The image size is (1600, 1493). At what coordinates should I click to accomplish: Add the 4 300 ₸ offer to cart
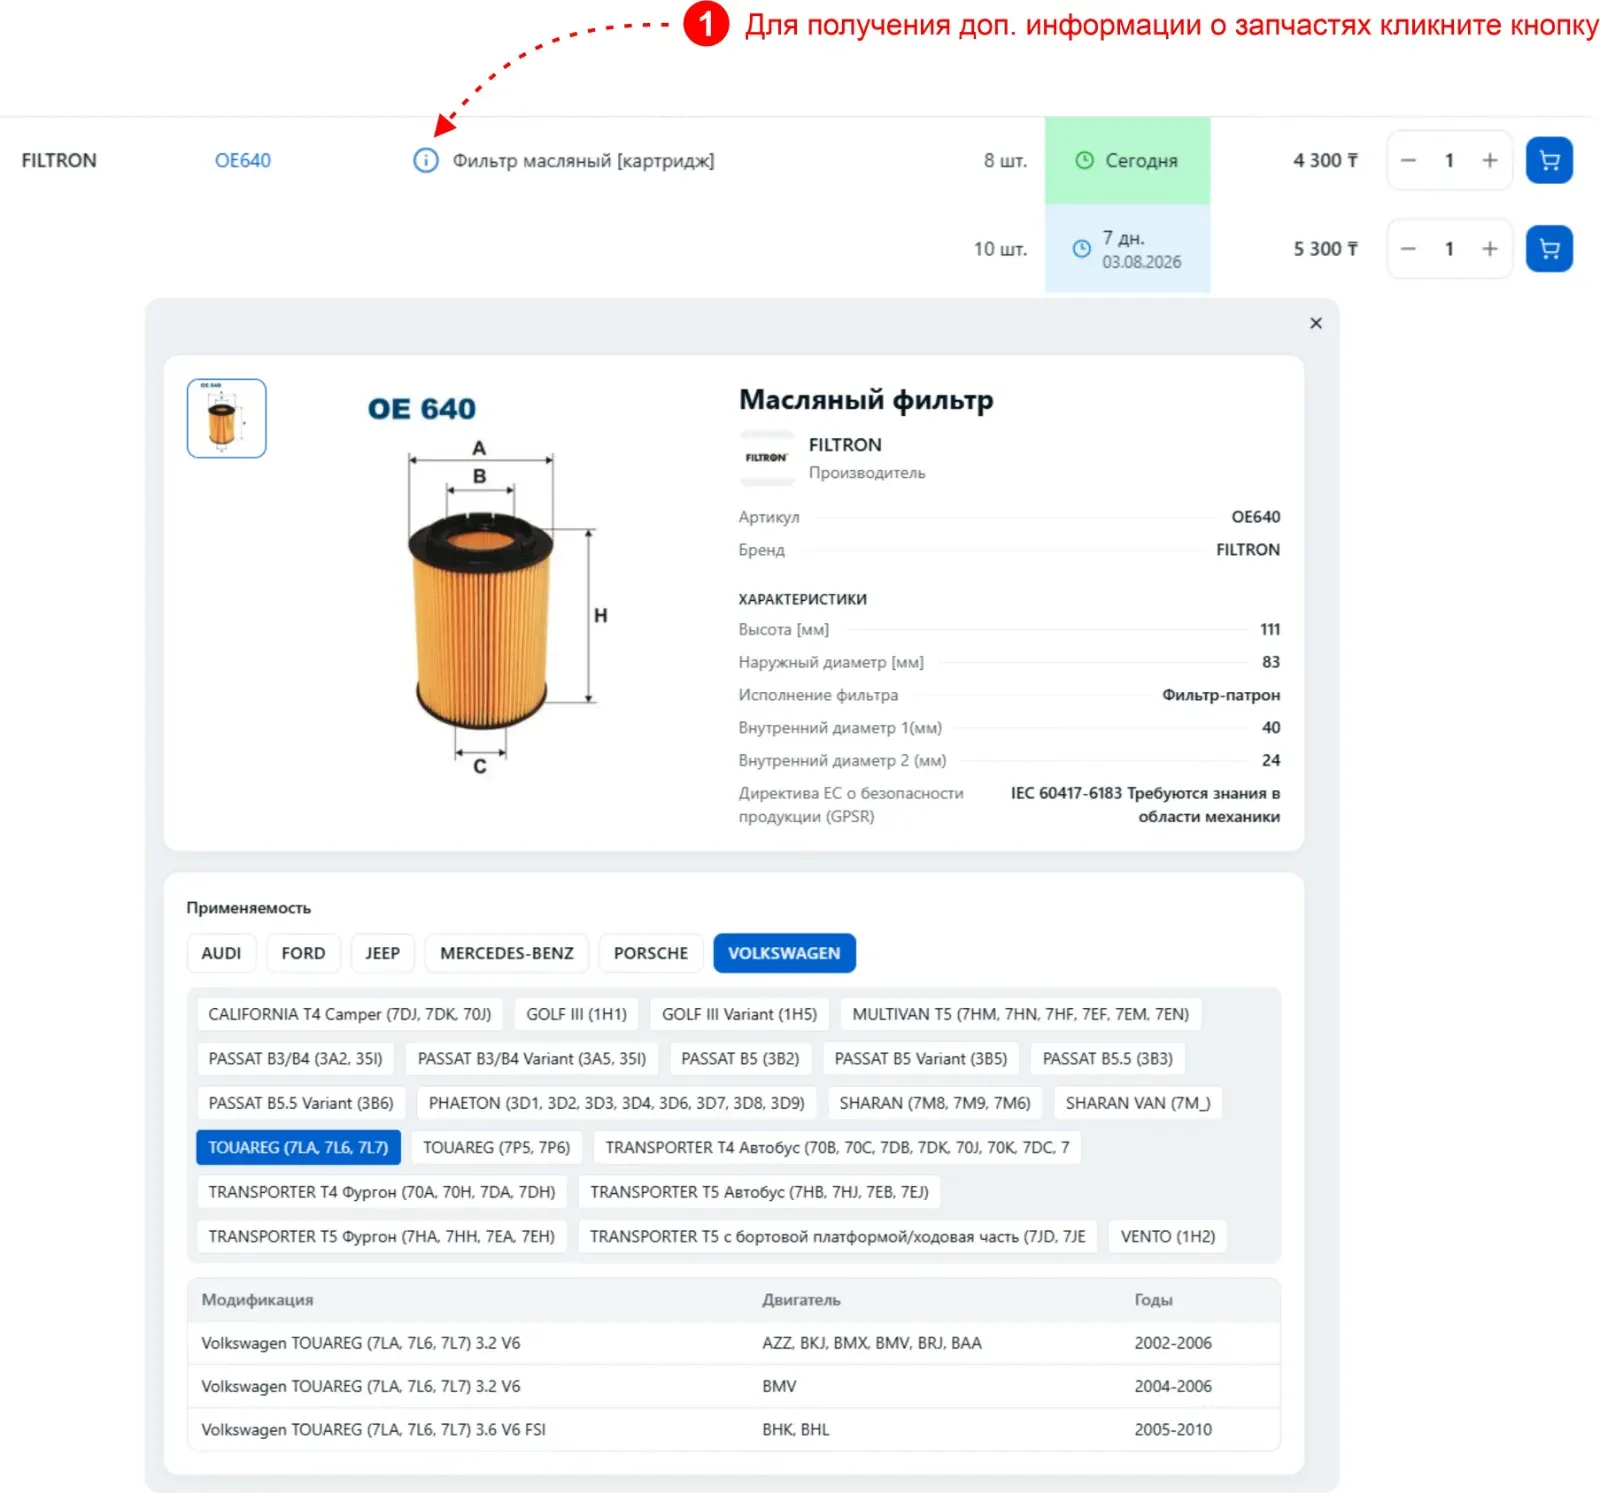coord(1549,160)
